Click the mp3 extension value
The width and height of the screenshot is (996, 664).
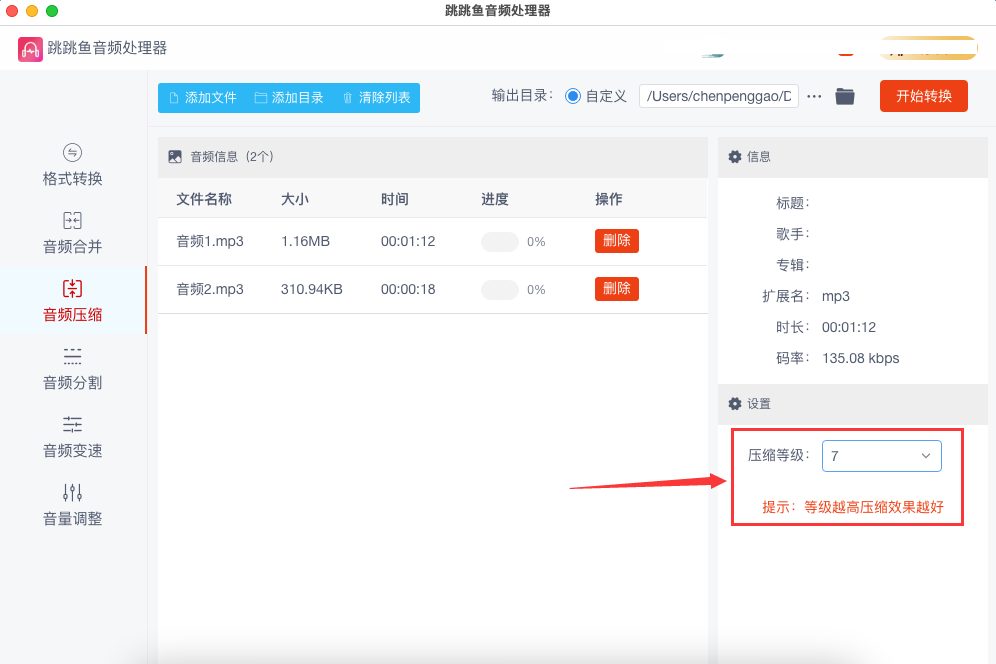[835, 297]
